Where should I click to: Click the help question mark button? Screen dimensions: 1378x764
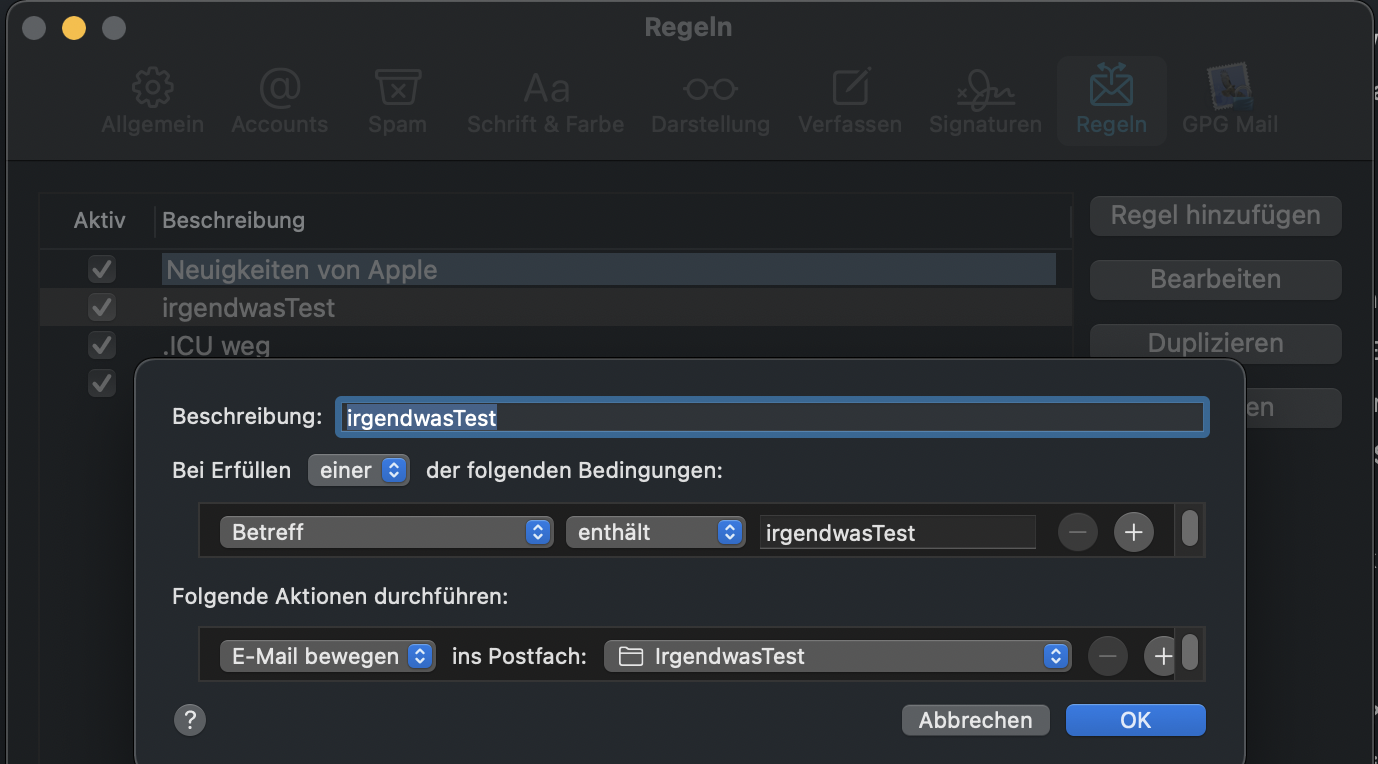coord(190,720)
